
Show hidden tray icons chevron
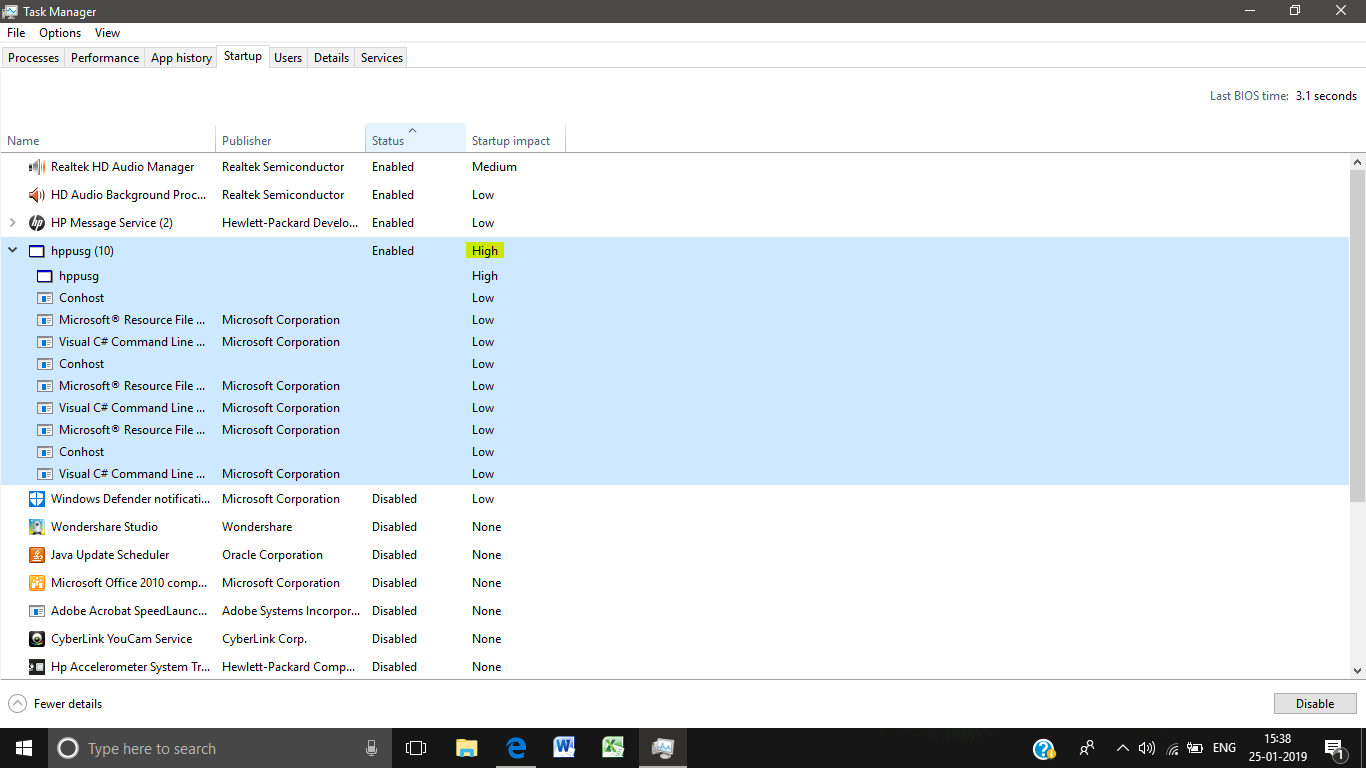click(x=1122, y=748)
